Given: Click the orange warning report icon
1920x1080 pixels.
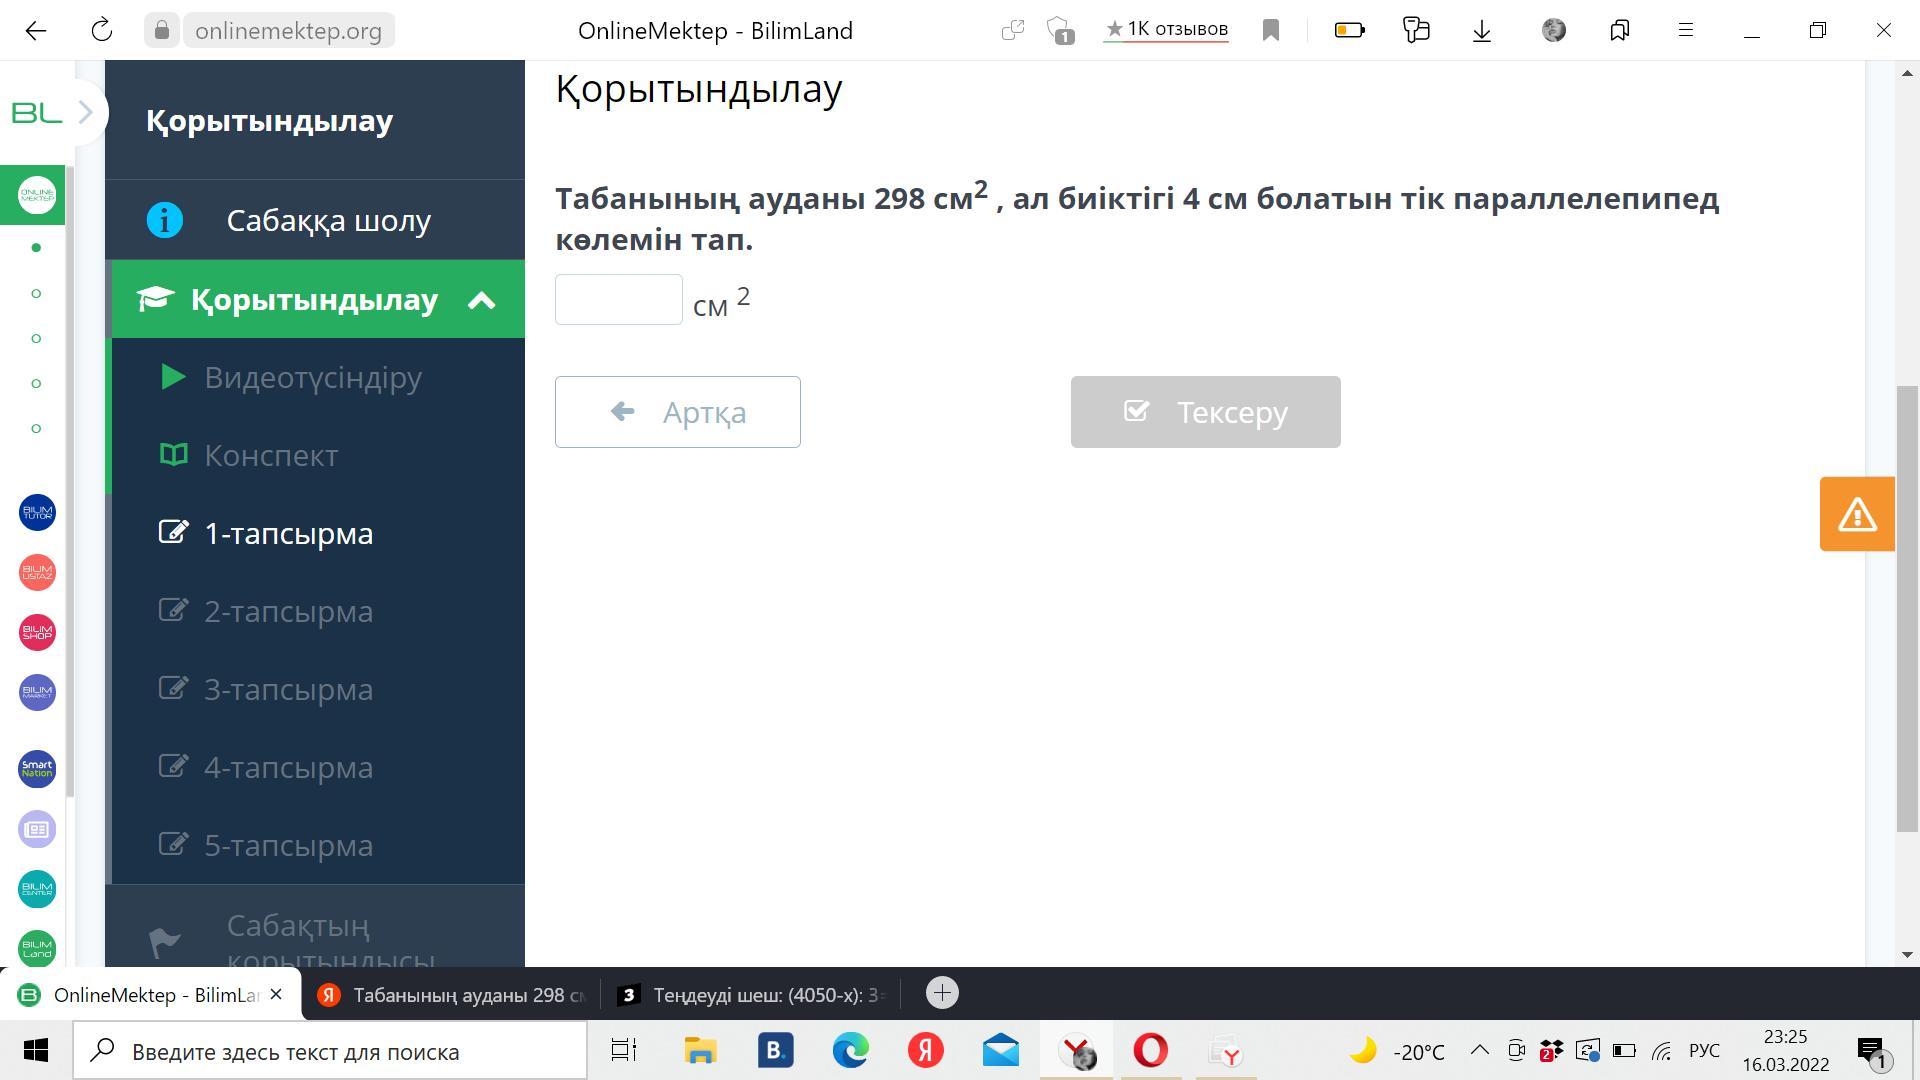Looking at the screenshot, I should click(x=1857, y=514).
